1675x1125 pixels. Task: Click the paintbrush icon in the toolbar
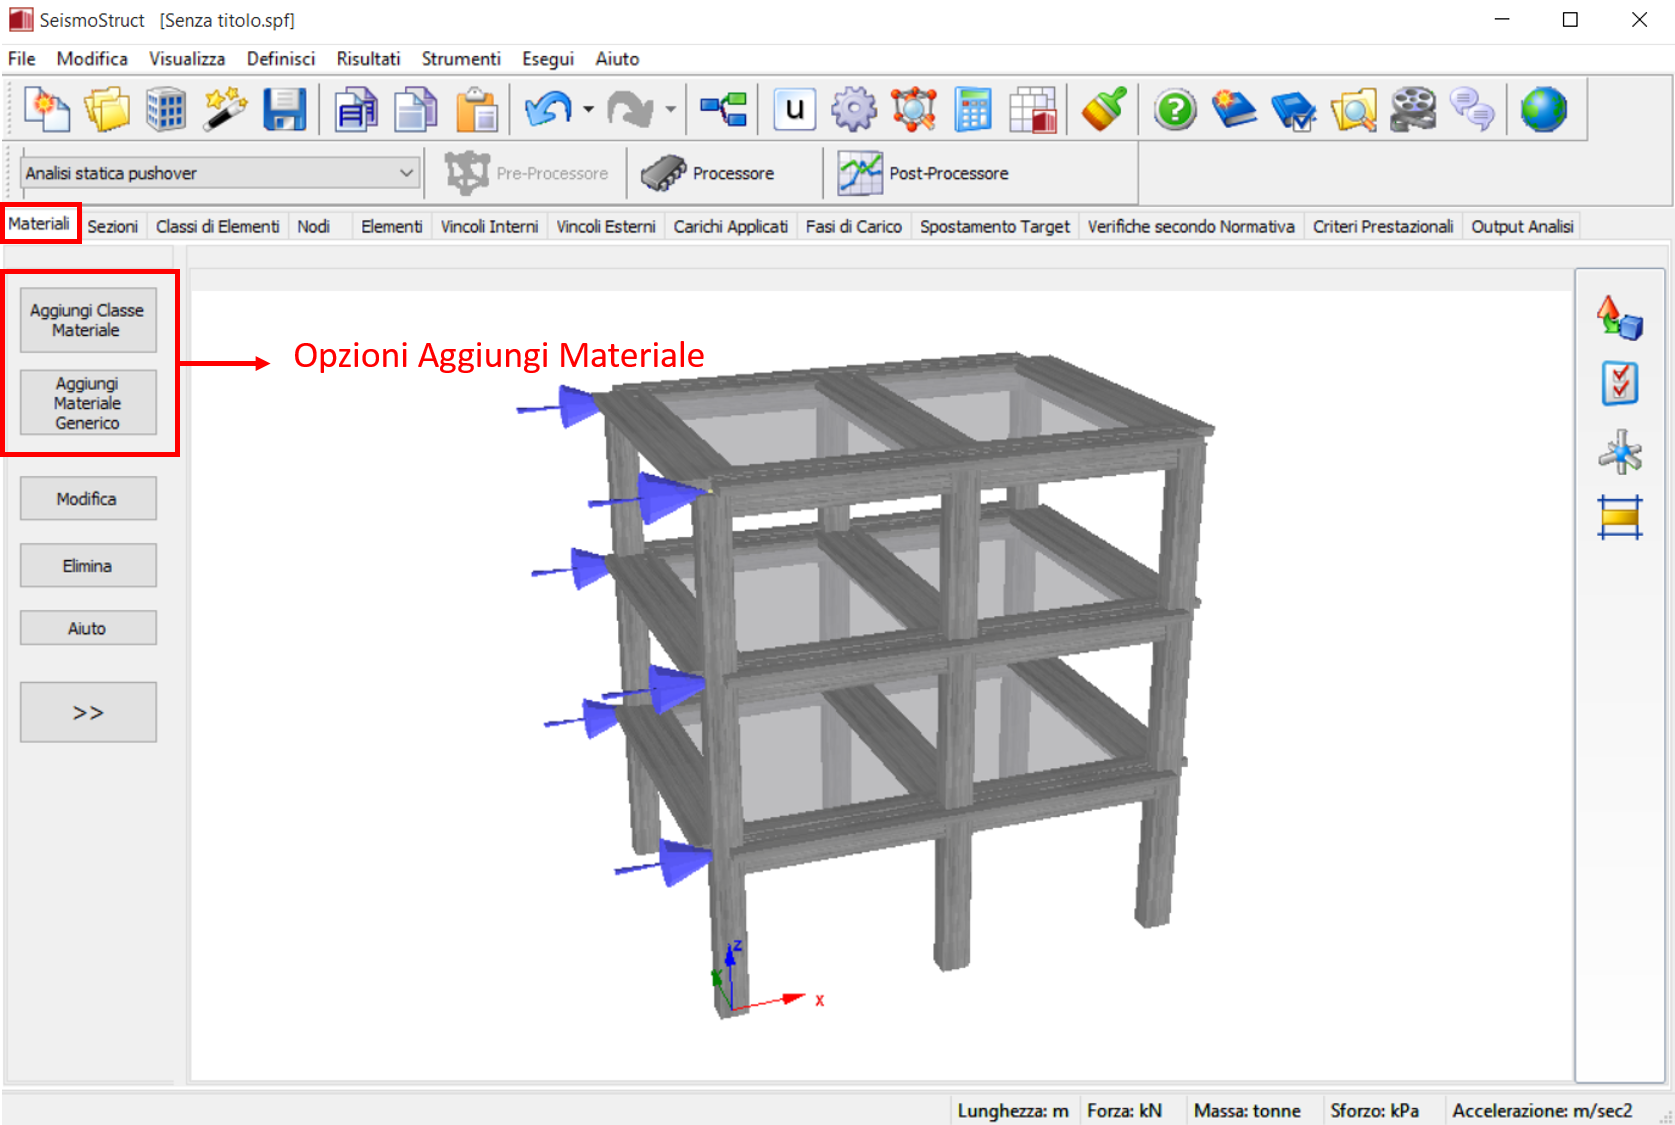(1104, 109)
